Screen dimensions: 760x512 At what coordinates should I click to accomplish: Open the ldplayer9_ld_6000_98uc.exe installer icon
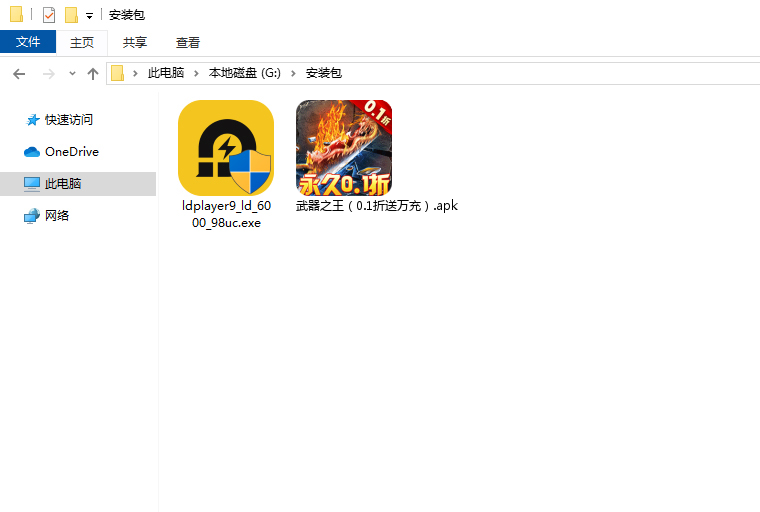coord(225,148)
